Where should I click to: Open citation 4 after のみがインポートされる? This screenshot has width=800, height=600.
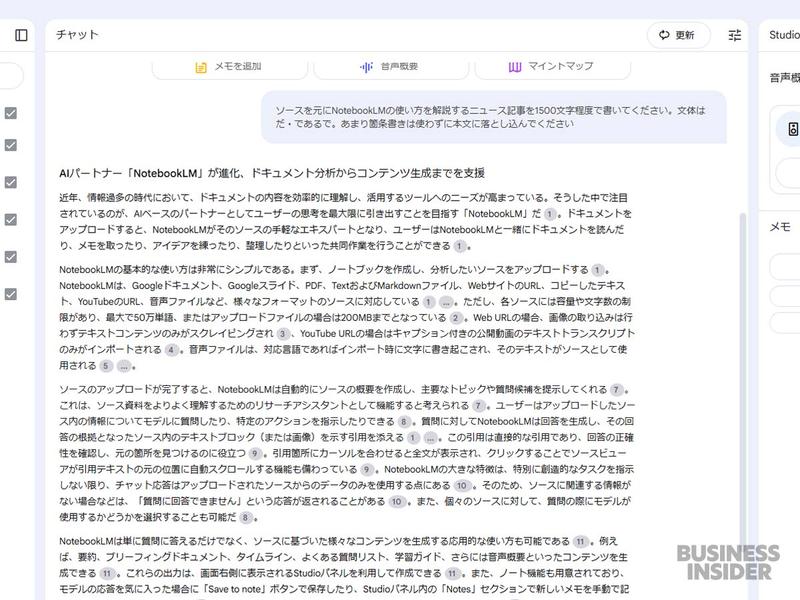pyautogui.click(x=172, y=350)
